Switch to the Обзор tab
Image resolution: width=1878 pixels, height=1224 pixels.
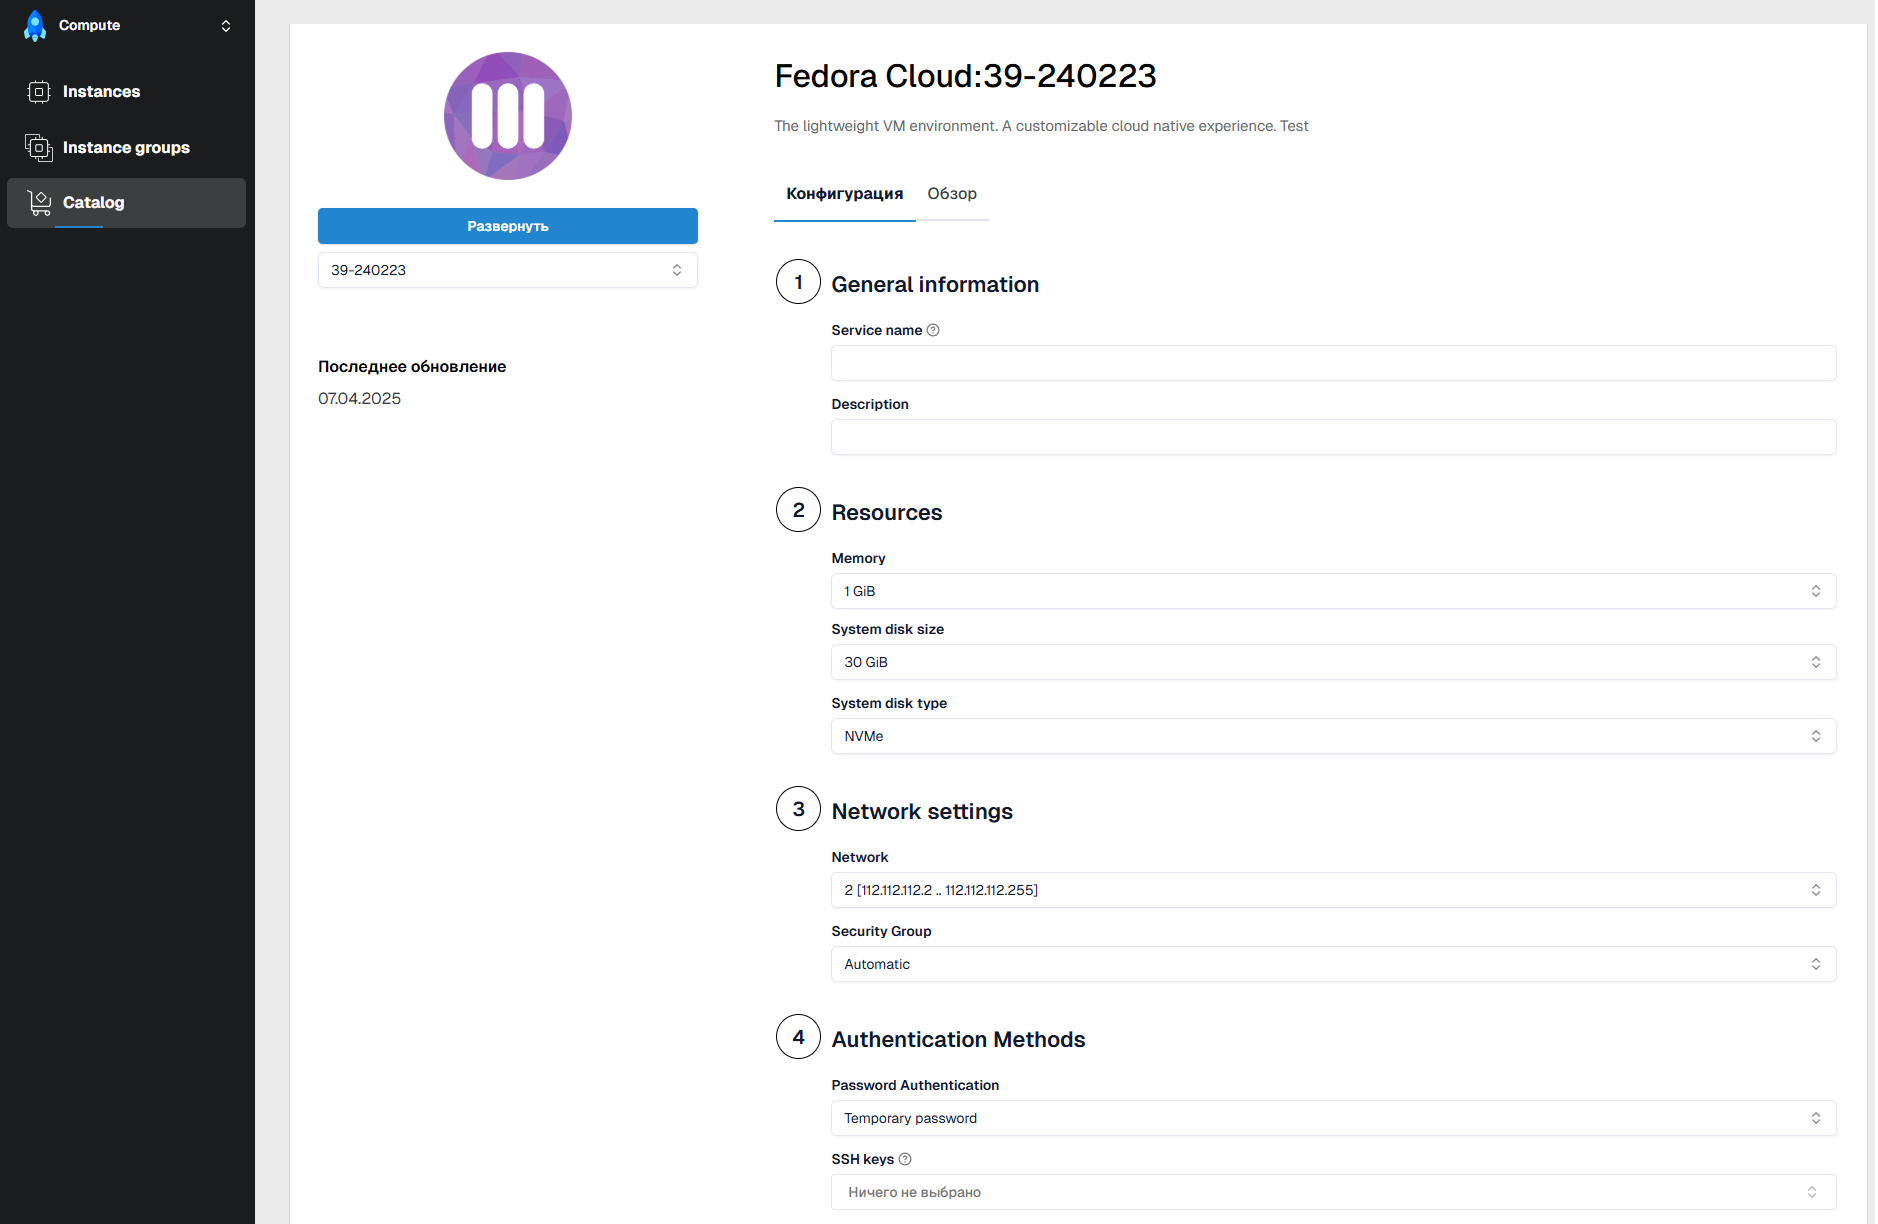(x=952, y=194)
